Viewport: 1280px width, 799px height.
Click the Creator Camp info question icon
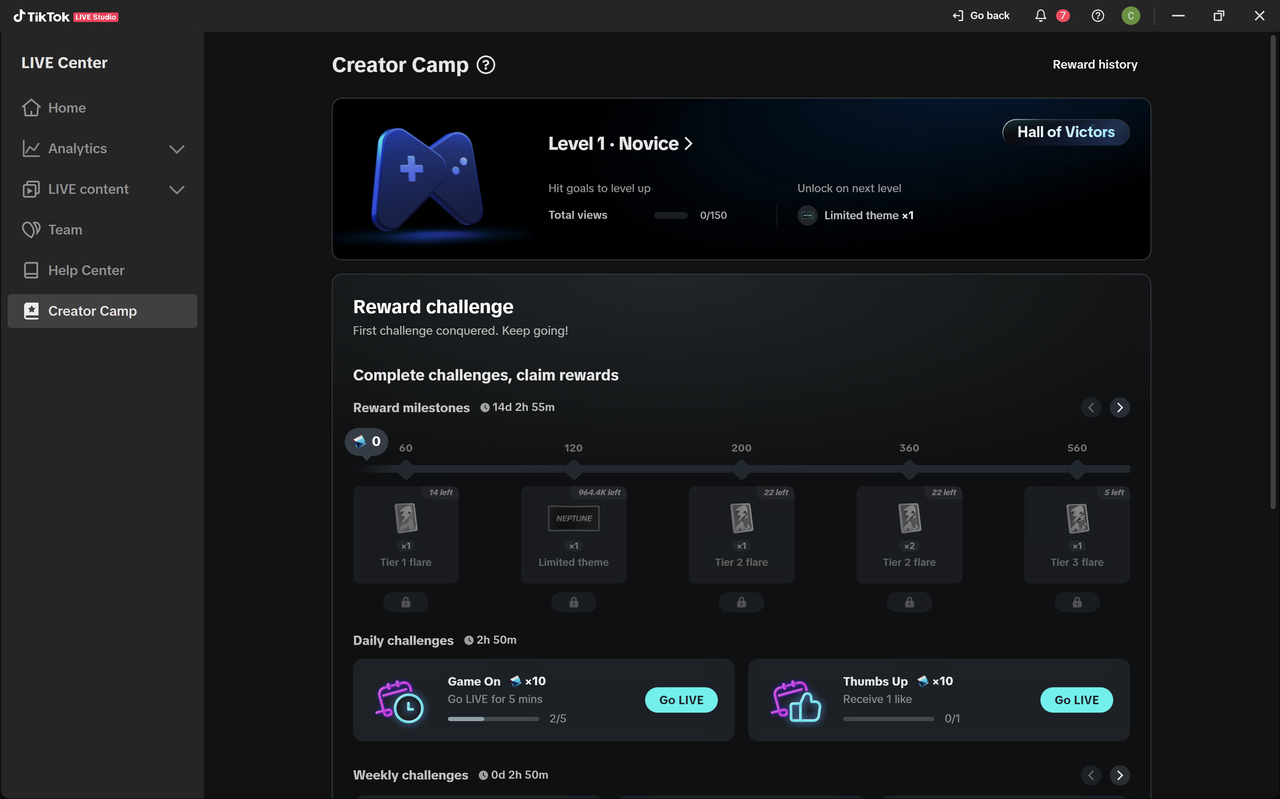pyautogui.click(x=486, y=65)
